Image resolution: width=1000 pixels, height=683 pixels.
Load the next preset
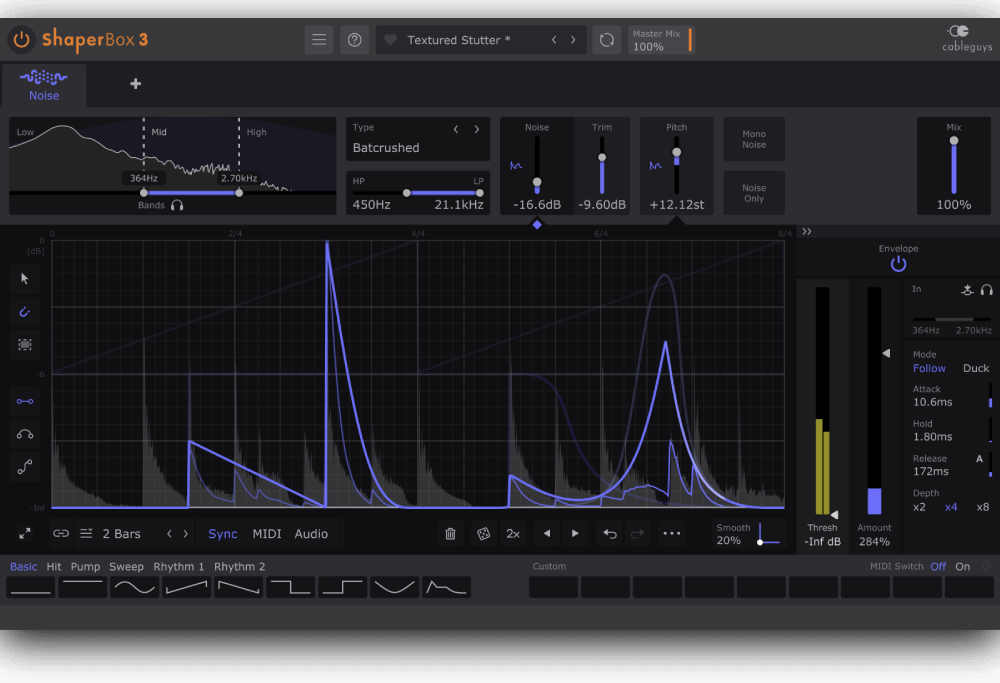point(573,40)
